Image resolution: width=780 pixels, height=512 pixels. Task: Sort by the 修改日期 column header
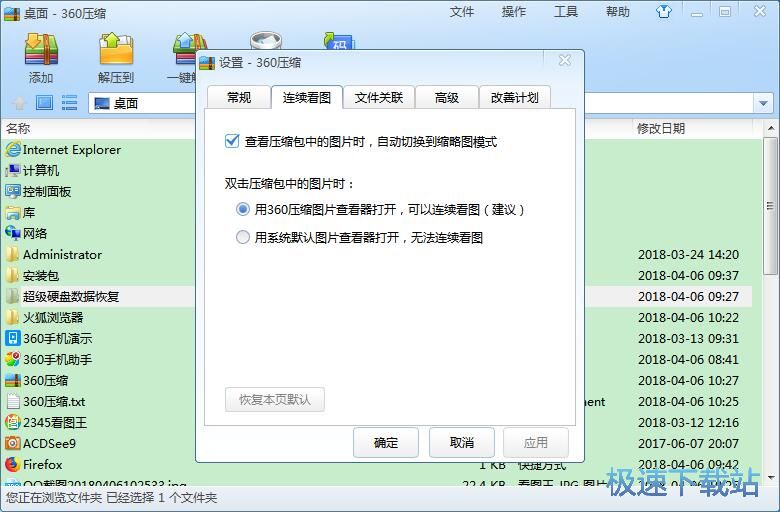pos(661,128)
